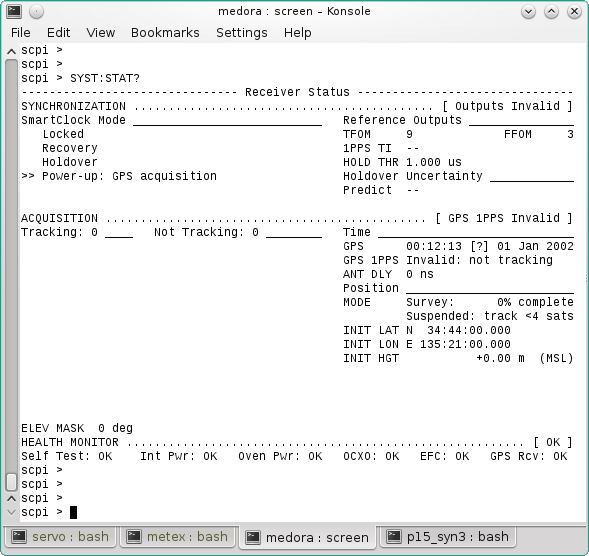589x556 pixels.
Task: Click the Receiver Status heading
Action: [x=297, y=92]
